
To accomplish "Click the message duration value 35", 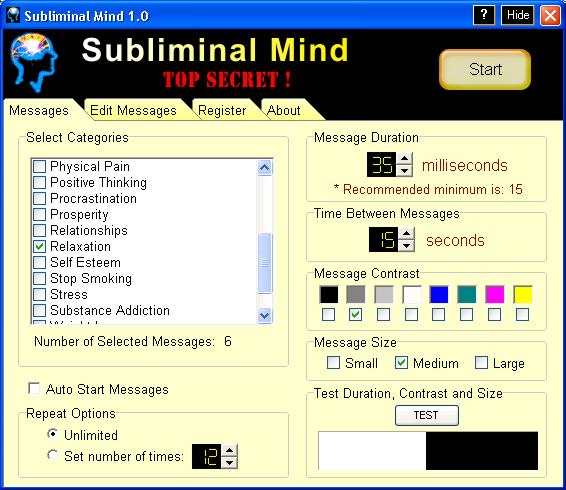I will [x=382, y=165].
